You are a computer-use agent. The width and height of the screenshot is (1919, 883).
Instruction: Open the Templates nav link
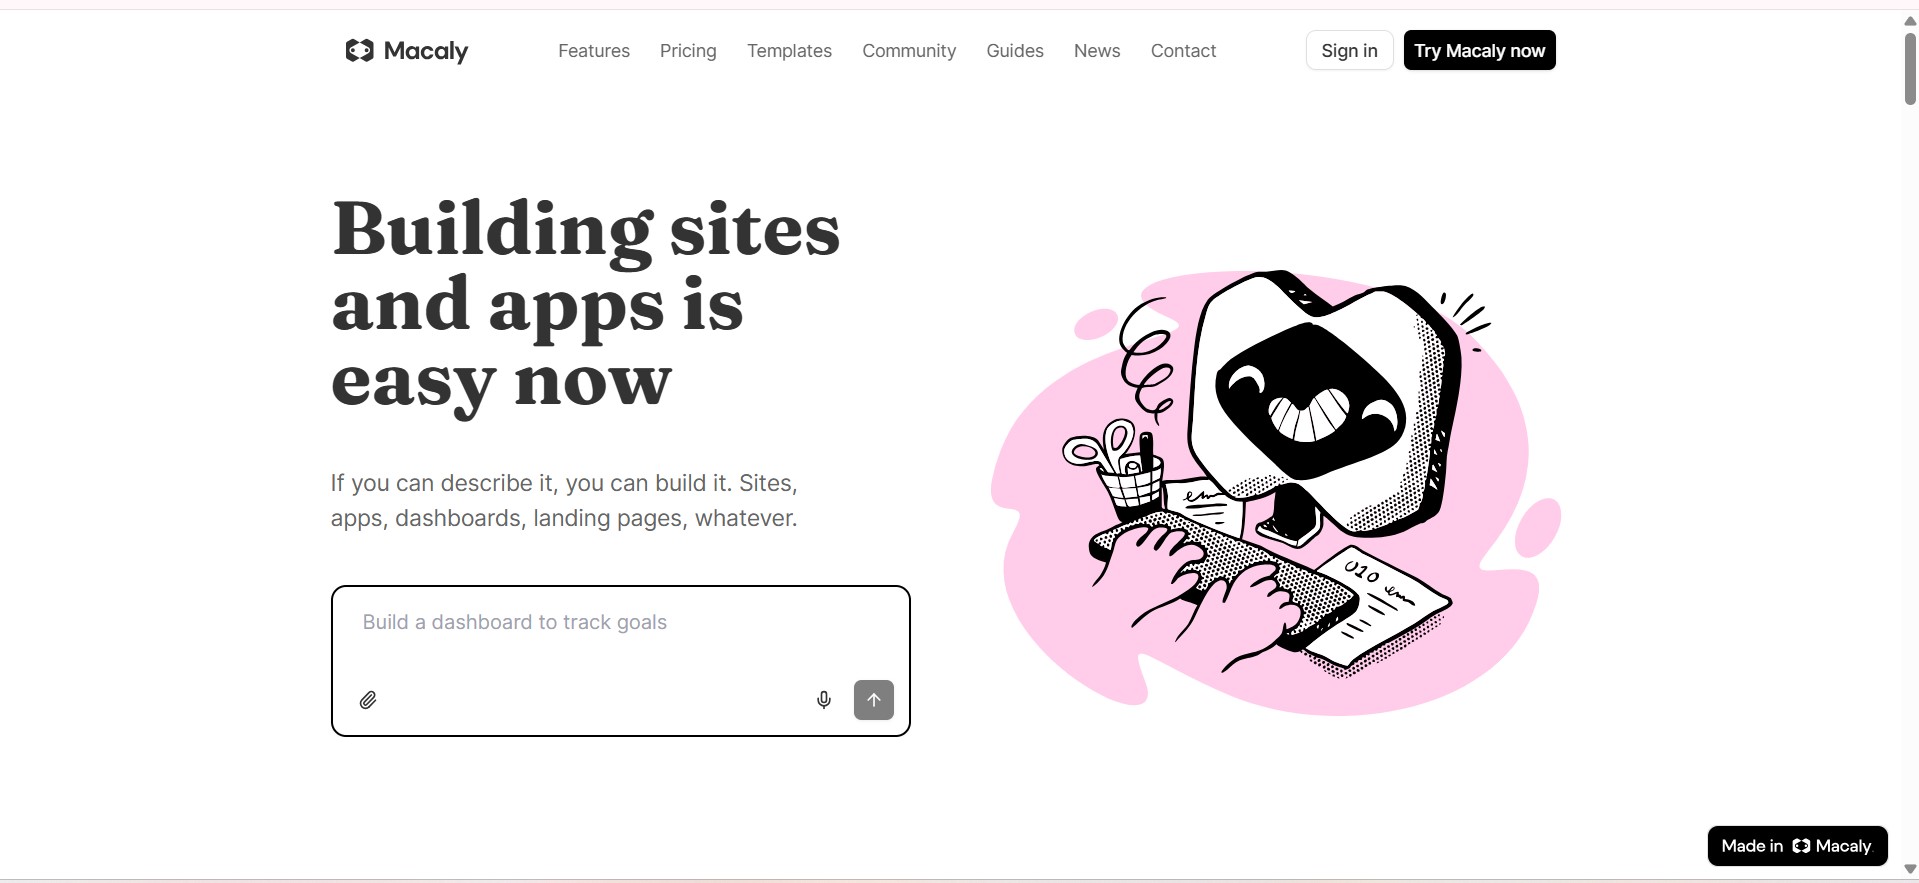pyautogui.click(x=789, y=51)
